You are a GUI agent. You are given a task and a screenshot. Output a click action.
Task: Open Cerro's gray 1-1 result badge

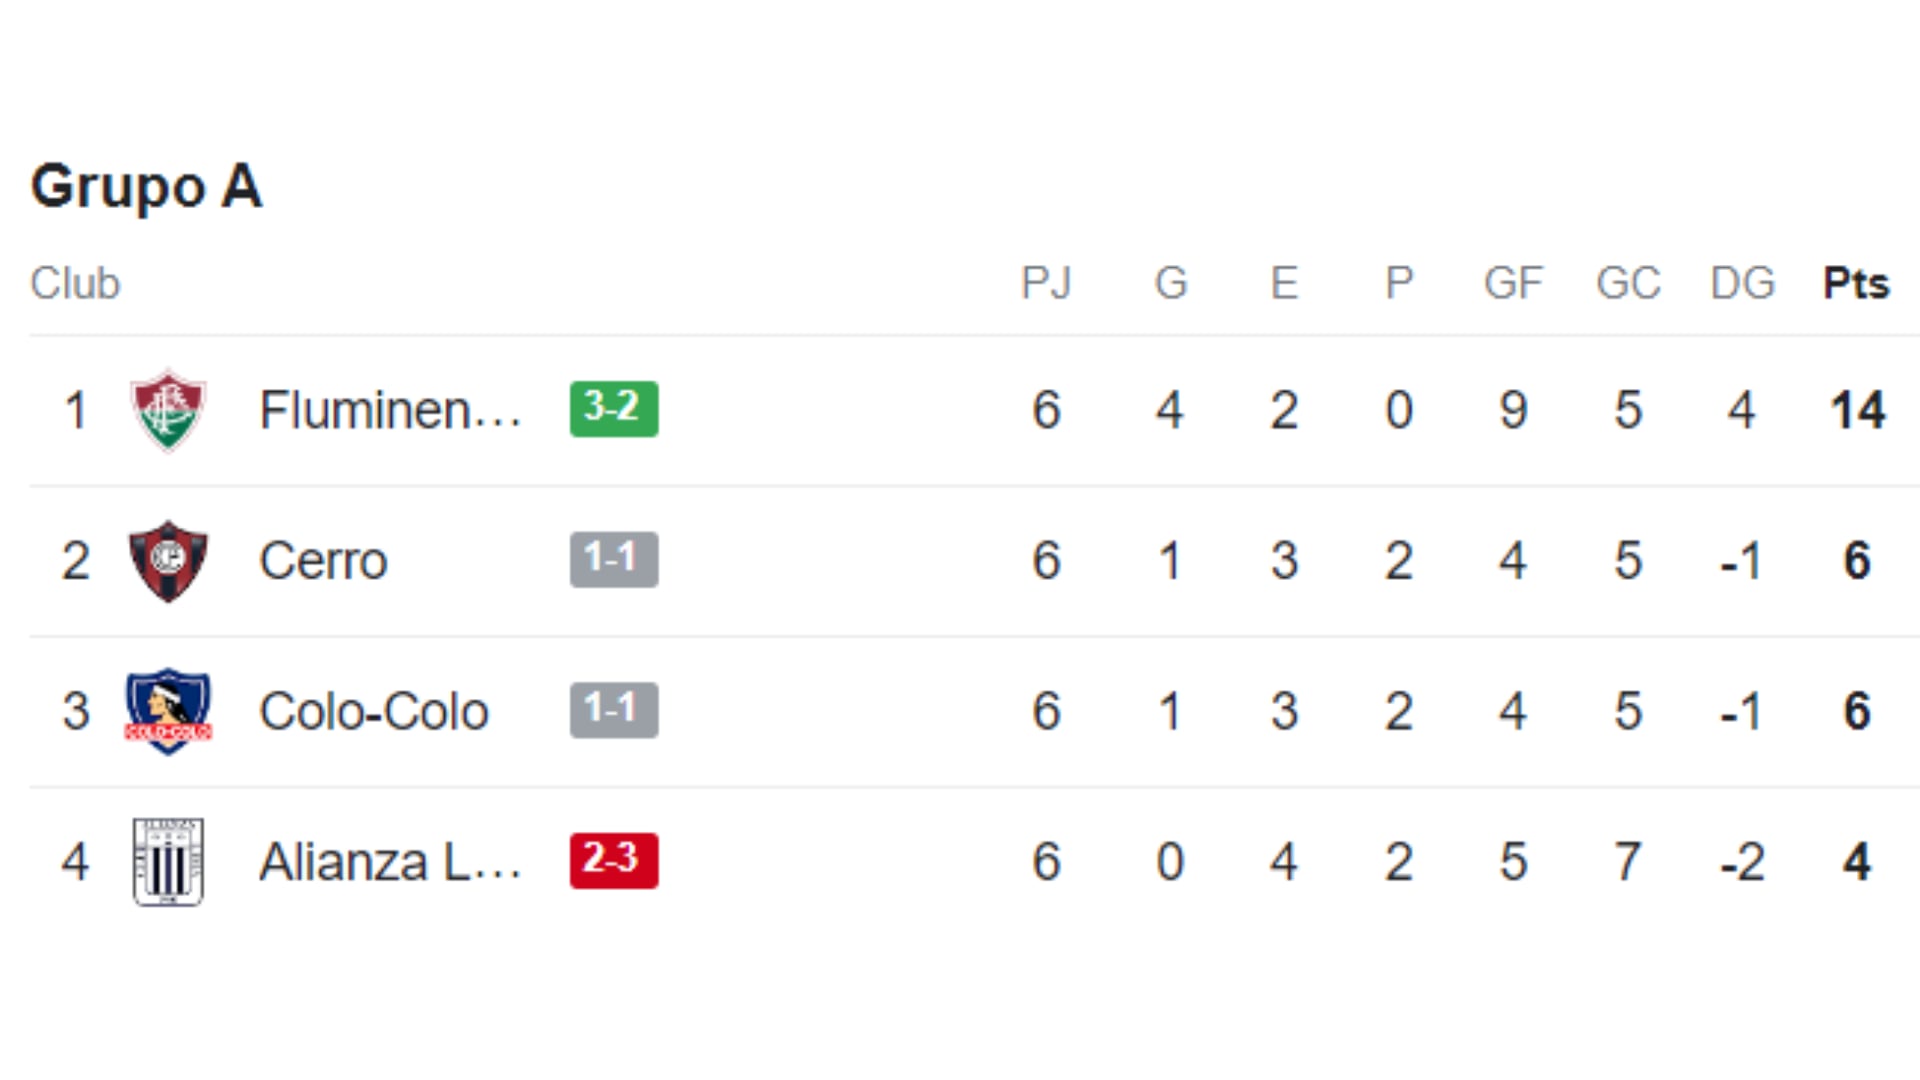pos(614,559)
